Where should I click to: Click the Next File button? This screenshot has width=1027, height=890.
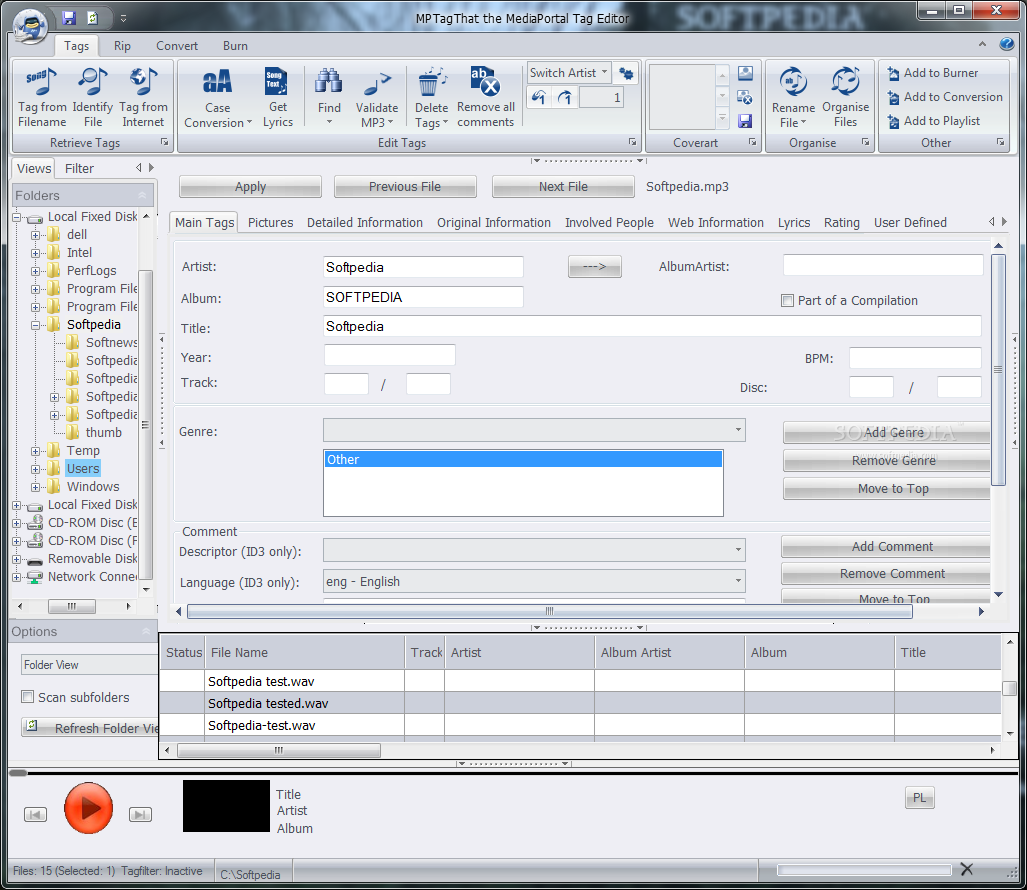pos(563,187)
